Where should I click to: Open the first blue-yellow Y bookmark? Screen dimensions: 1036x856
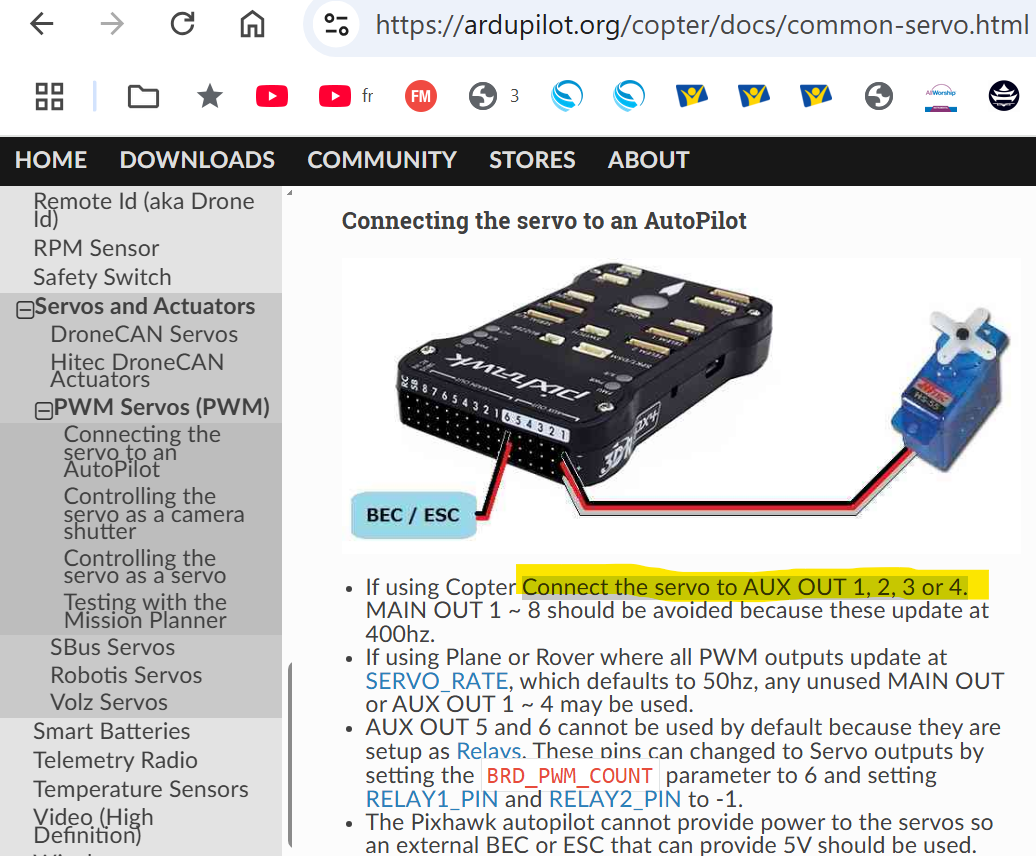(x=692, y=96)
